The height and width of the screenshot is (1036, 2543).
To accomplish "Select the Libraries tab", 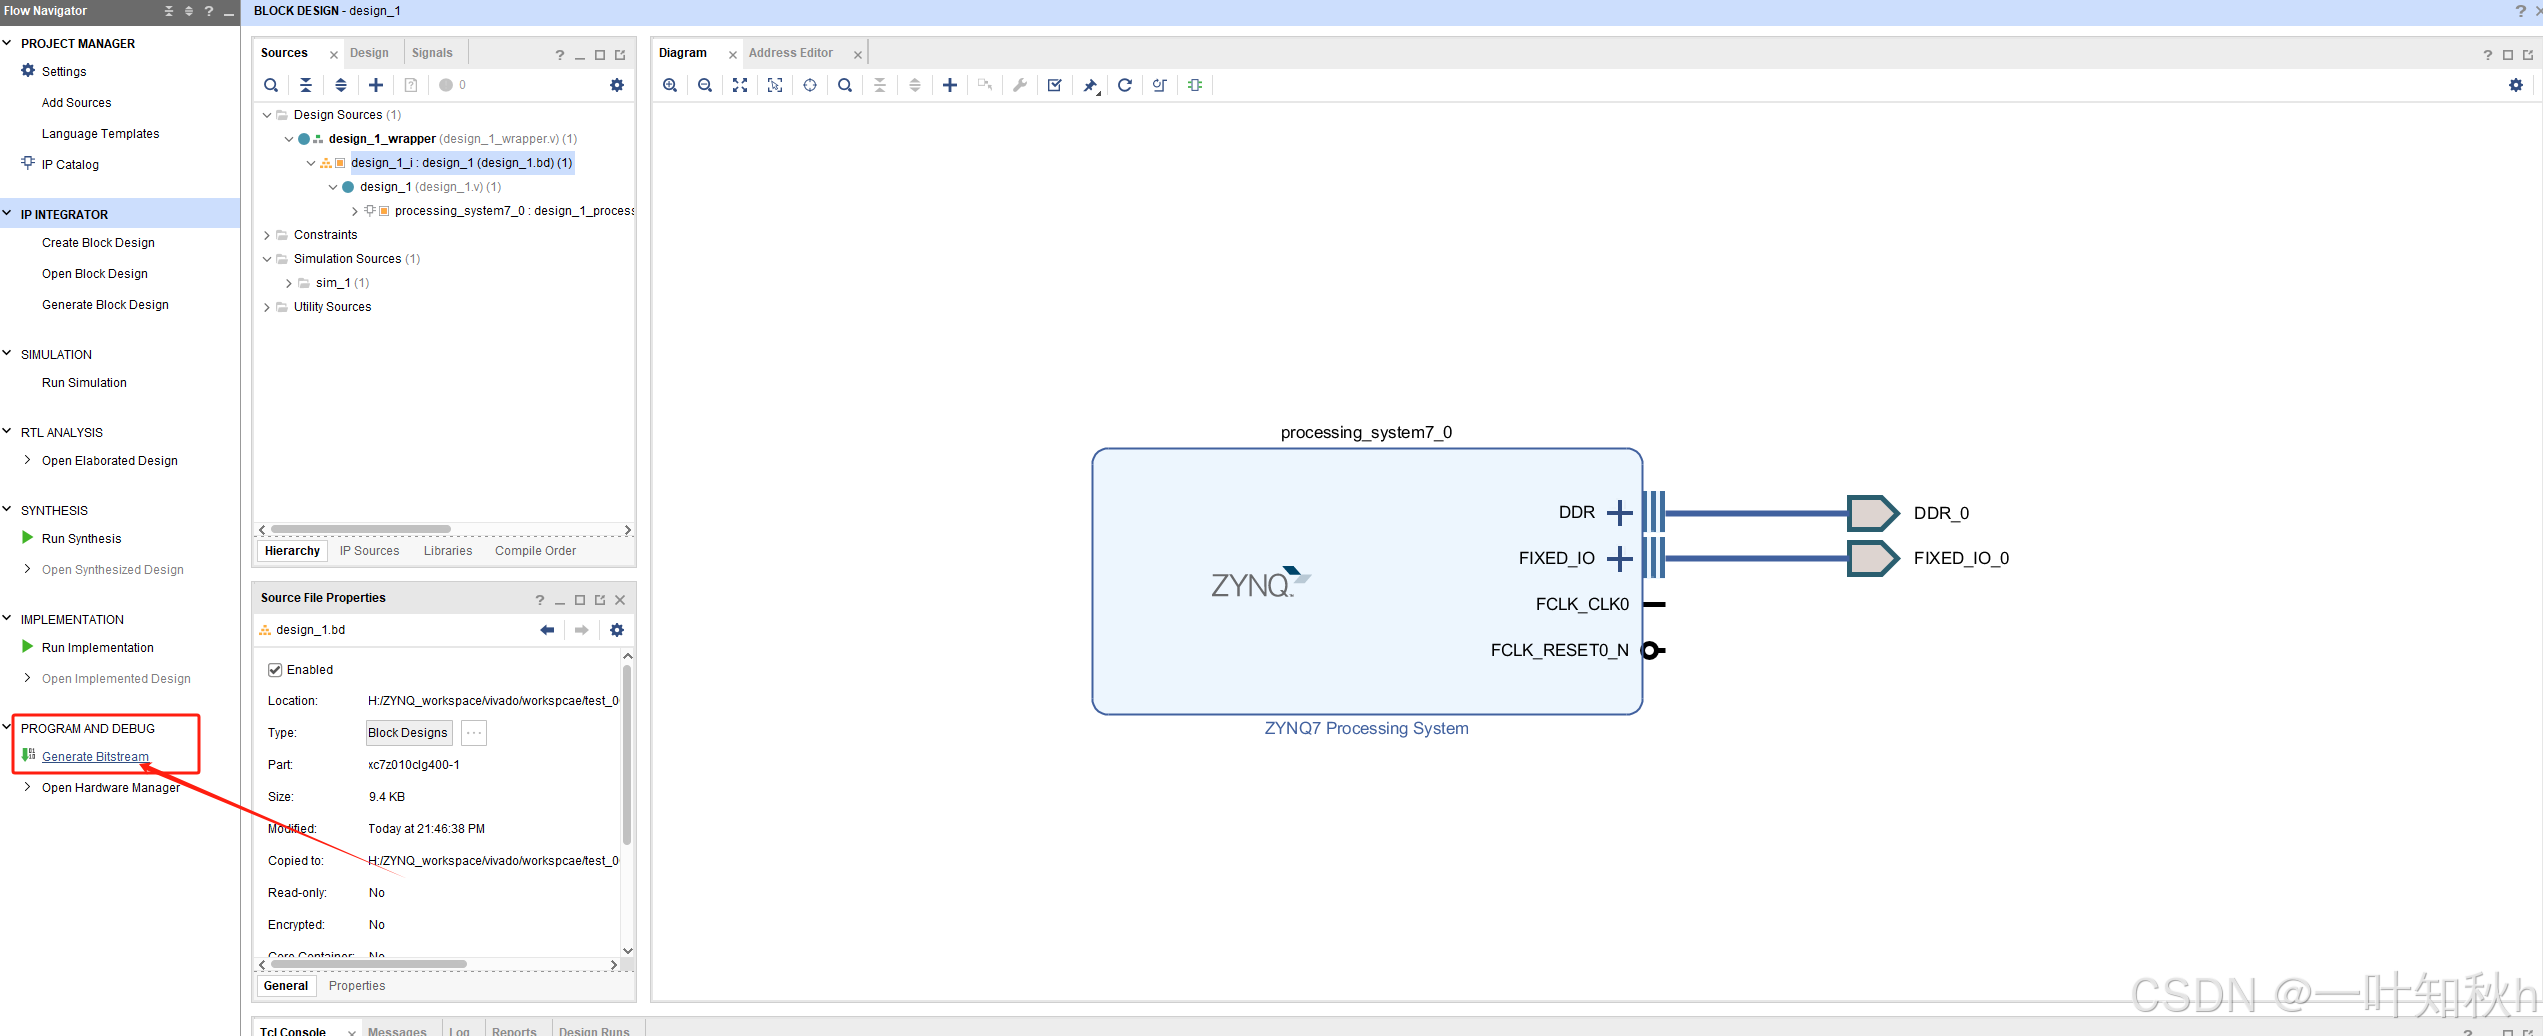I will 448,551.
